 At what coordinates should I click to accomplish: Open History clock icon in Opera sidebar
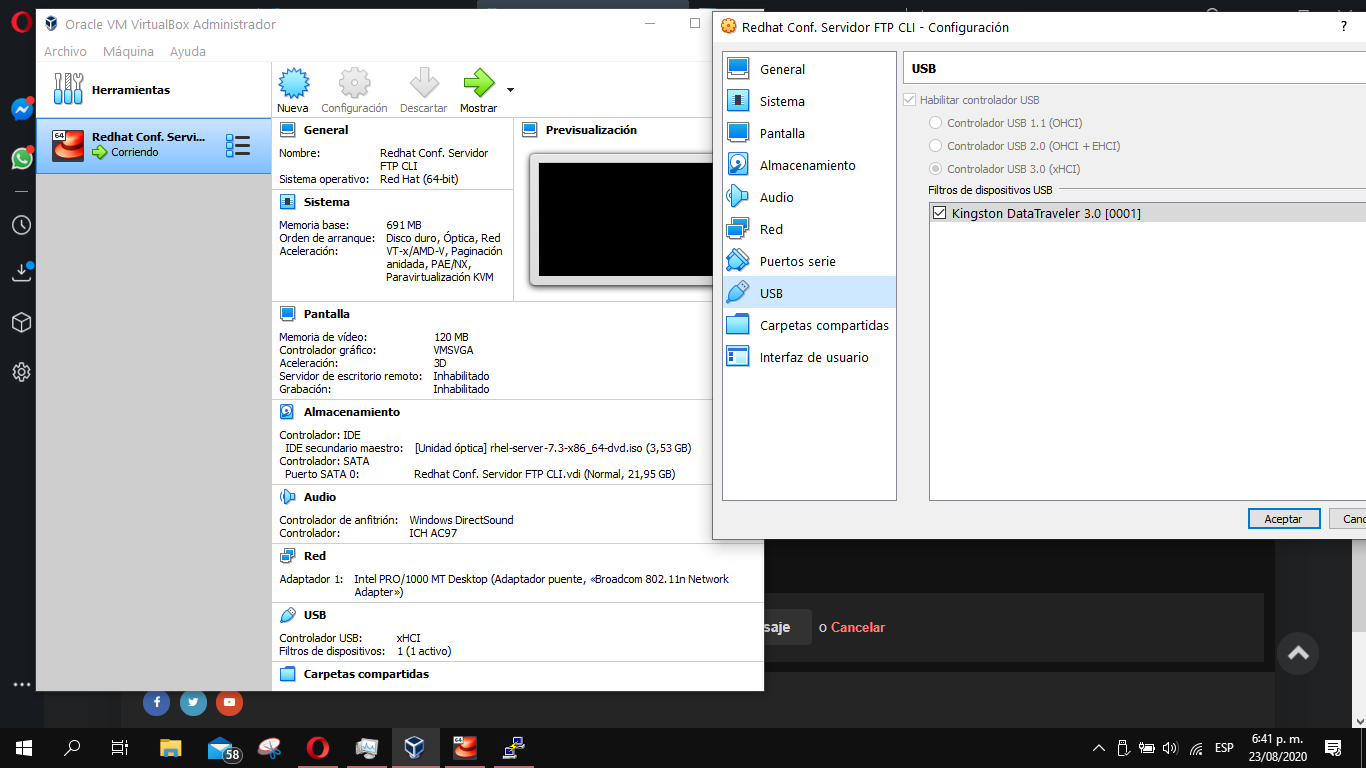(x=22, y=225)
